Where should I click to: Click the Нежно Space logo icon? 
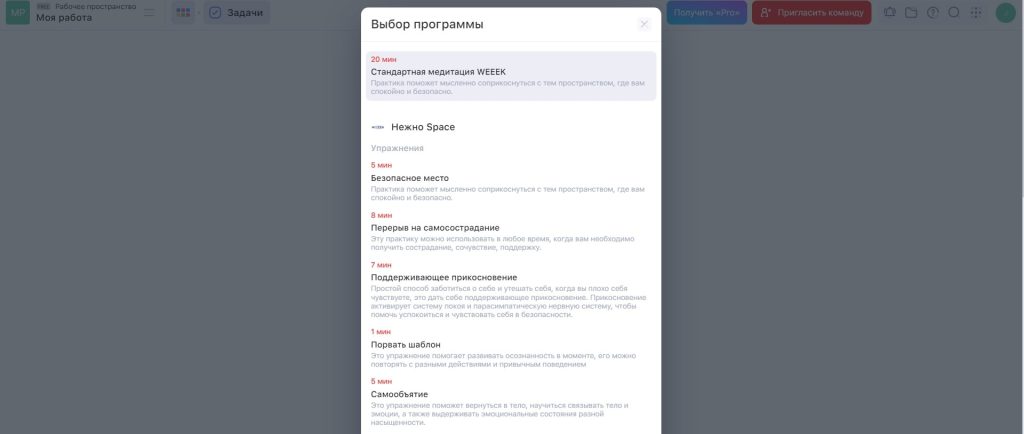[x=378, y=128]
